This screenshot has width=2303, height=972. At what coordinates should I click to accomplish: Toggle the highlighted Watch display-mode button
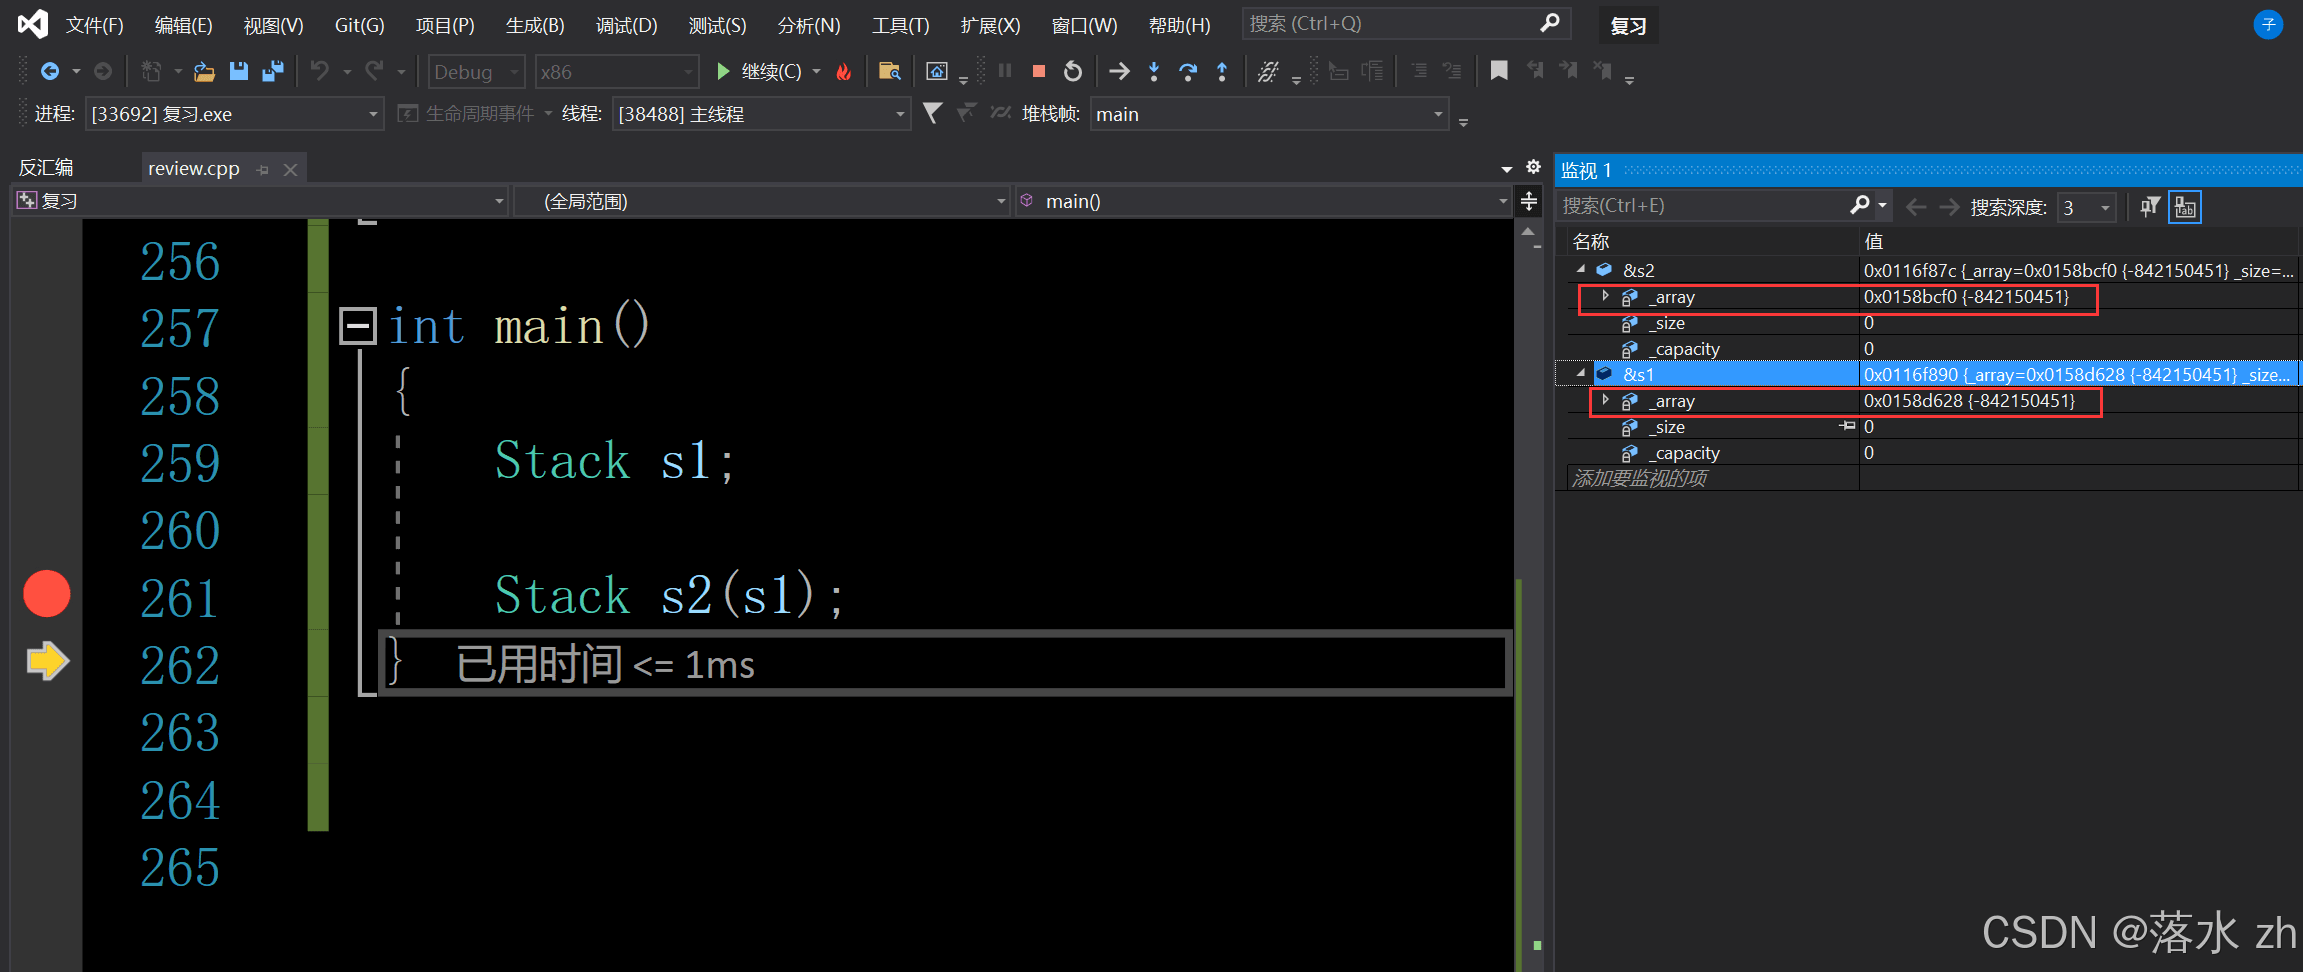(x=2185, y=207)
